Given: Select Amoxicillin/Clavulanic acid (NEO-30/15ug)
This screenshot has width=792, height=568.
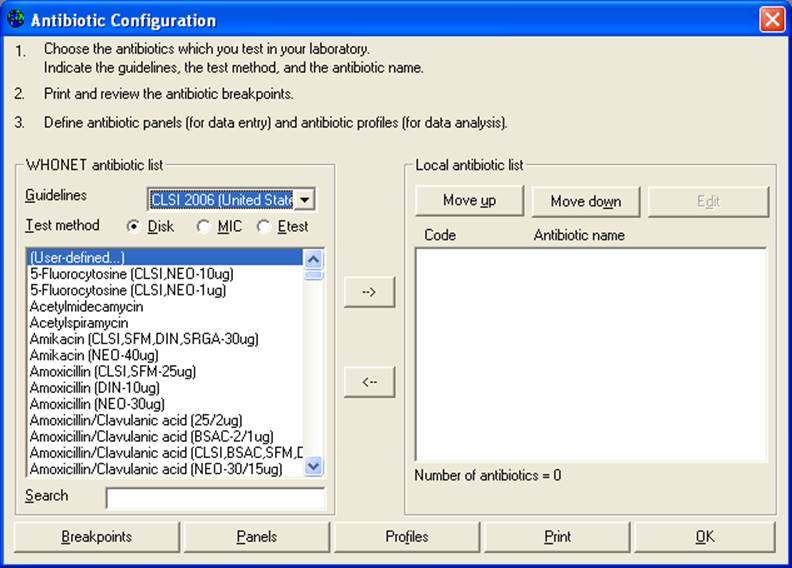Looking at the screenshot, I should 165,469.
